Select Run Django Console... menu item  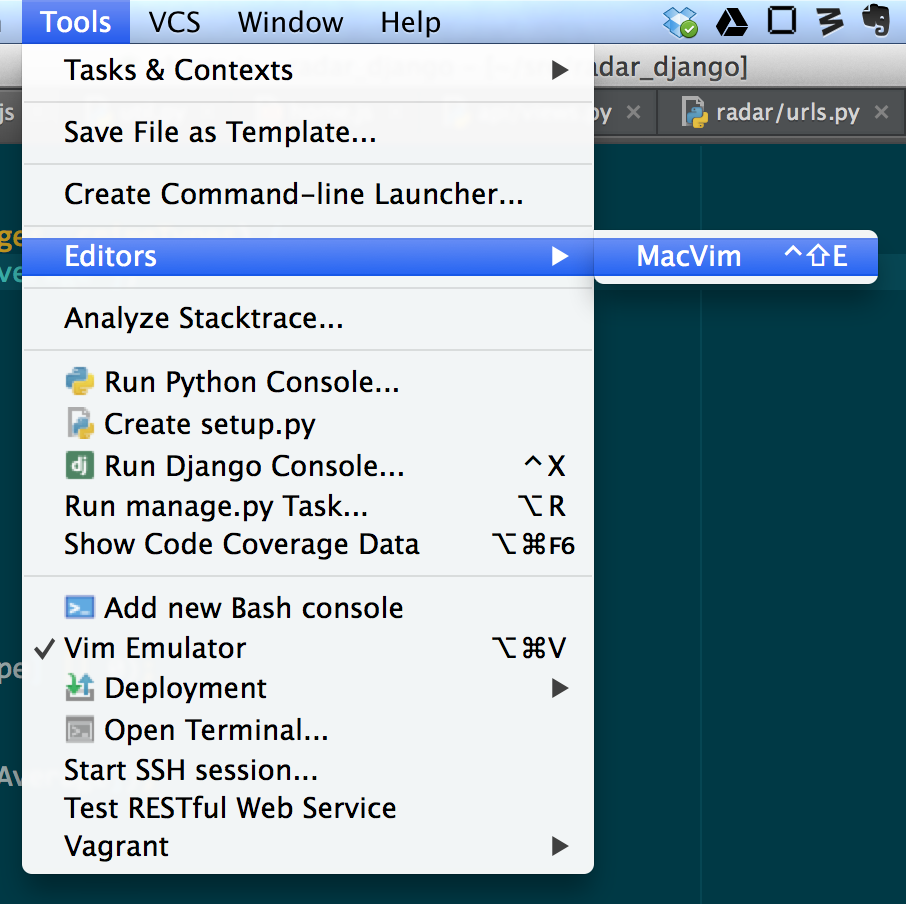(308, 466)
